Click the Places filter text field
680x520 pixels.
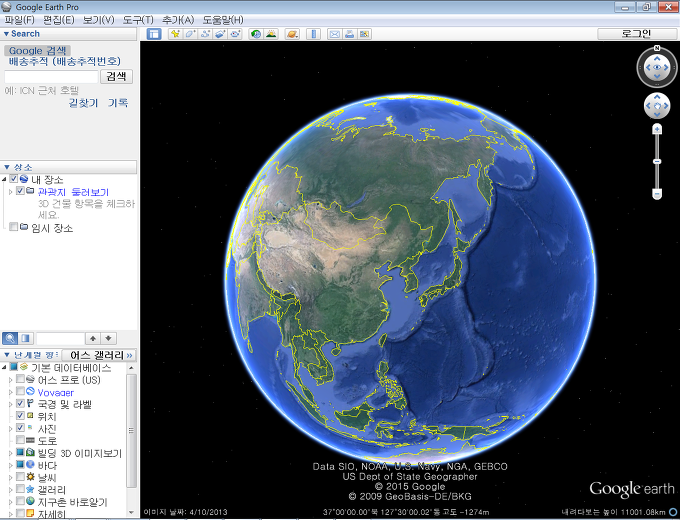coord(60,338)
